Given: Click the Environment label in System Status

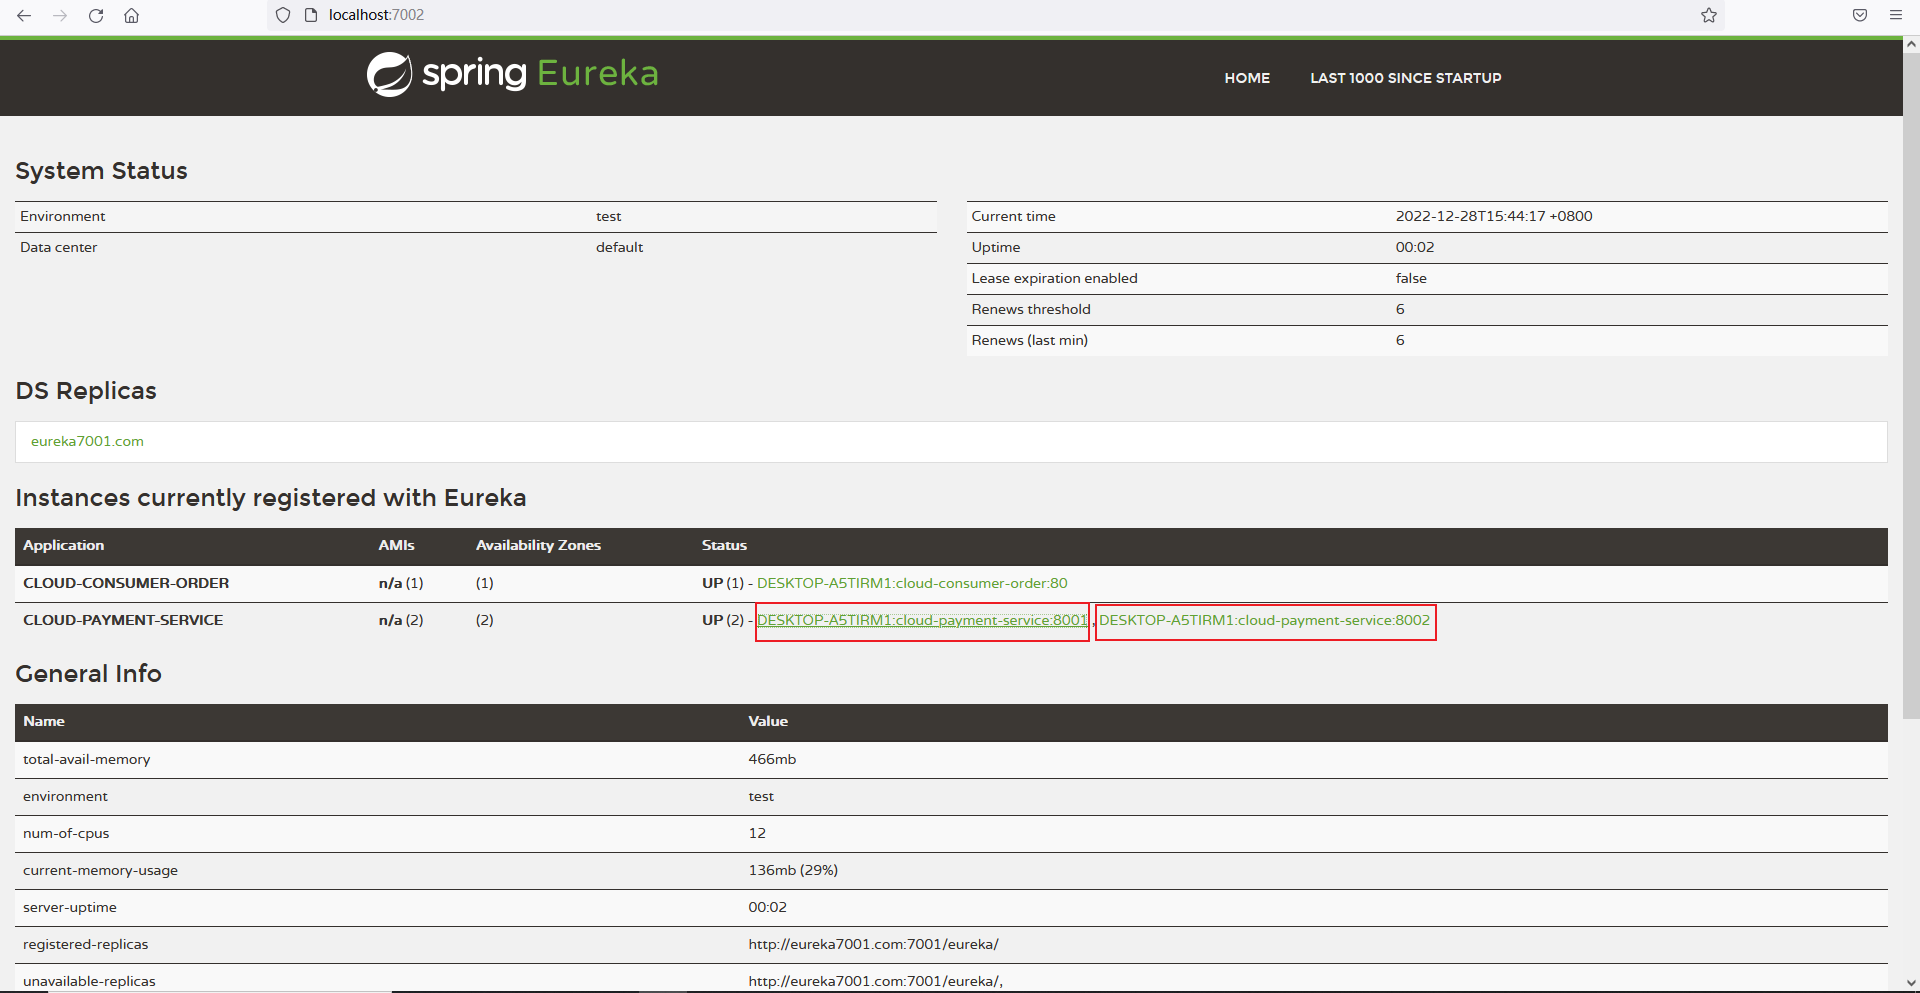Looking at the screenshot, I should tap(62, 216).
